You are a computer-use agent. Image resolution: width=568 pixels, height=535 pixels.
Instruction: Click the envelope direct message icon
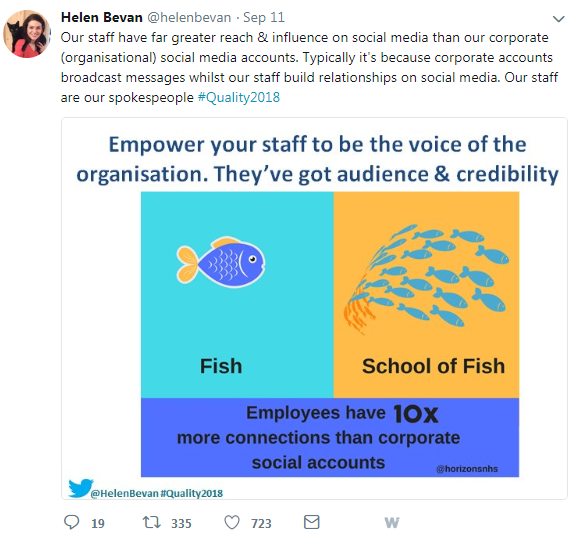(312, 522)
